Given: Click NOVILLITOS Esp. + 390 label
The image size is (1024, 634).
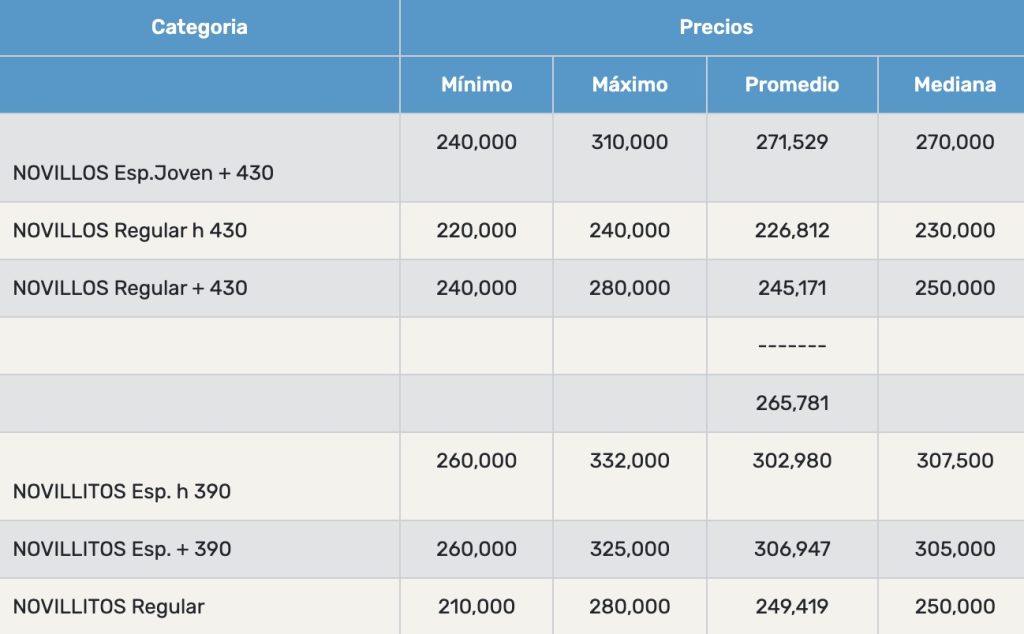Looking at the screenshot, I should 122,549.
